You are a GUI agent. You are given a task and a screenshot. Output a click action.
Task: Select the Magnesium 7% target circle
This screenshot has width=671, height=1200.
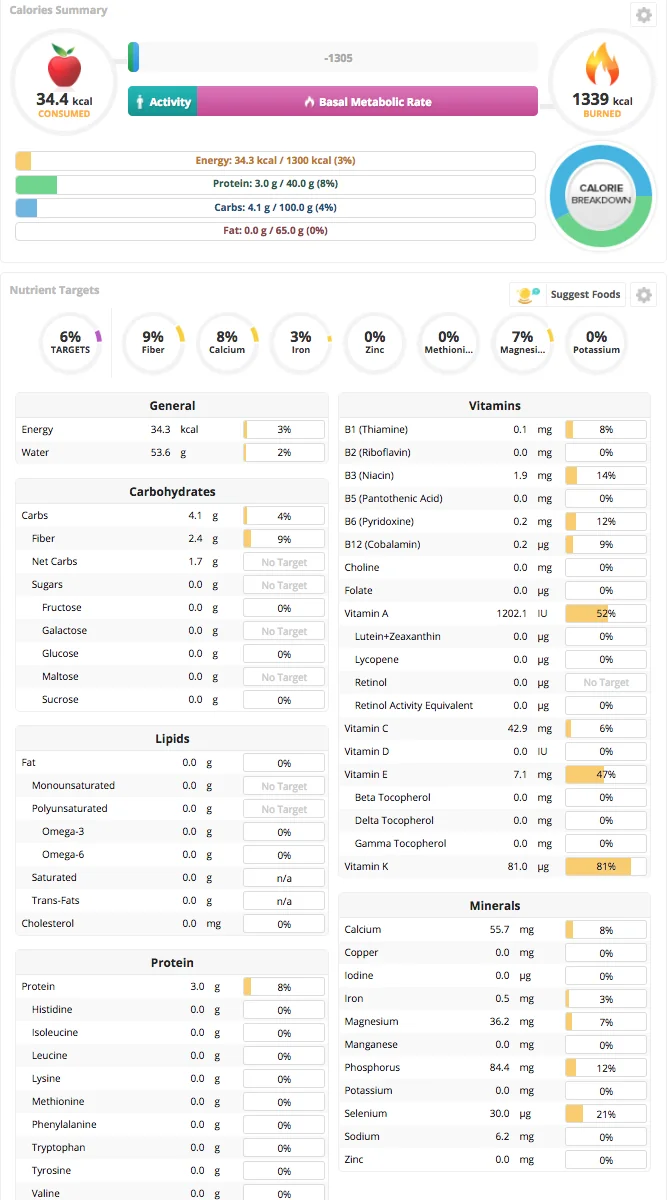pyautogui.click(x=522, y=342)
